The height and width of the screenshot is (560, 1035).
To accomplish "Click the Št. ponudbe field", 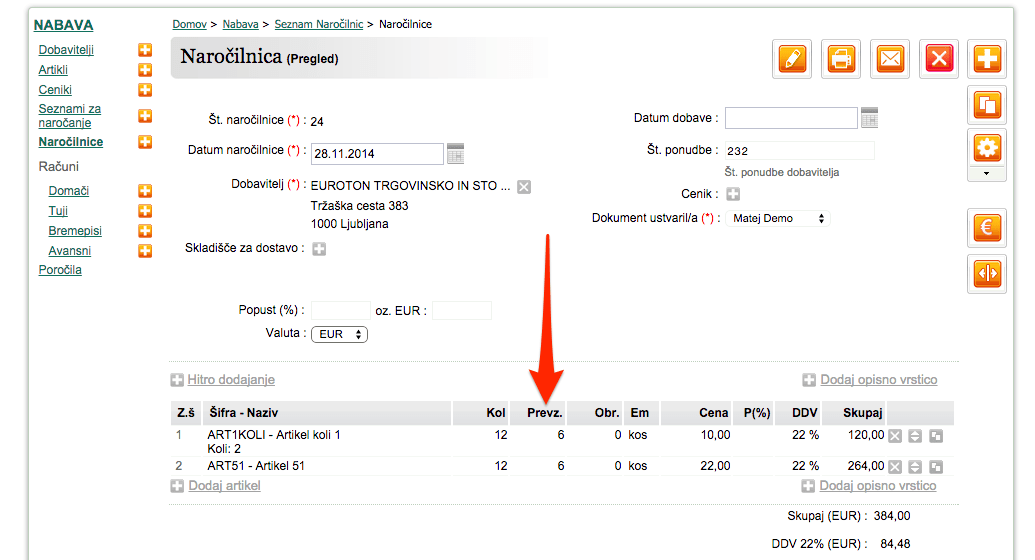I will (799, 151).
